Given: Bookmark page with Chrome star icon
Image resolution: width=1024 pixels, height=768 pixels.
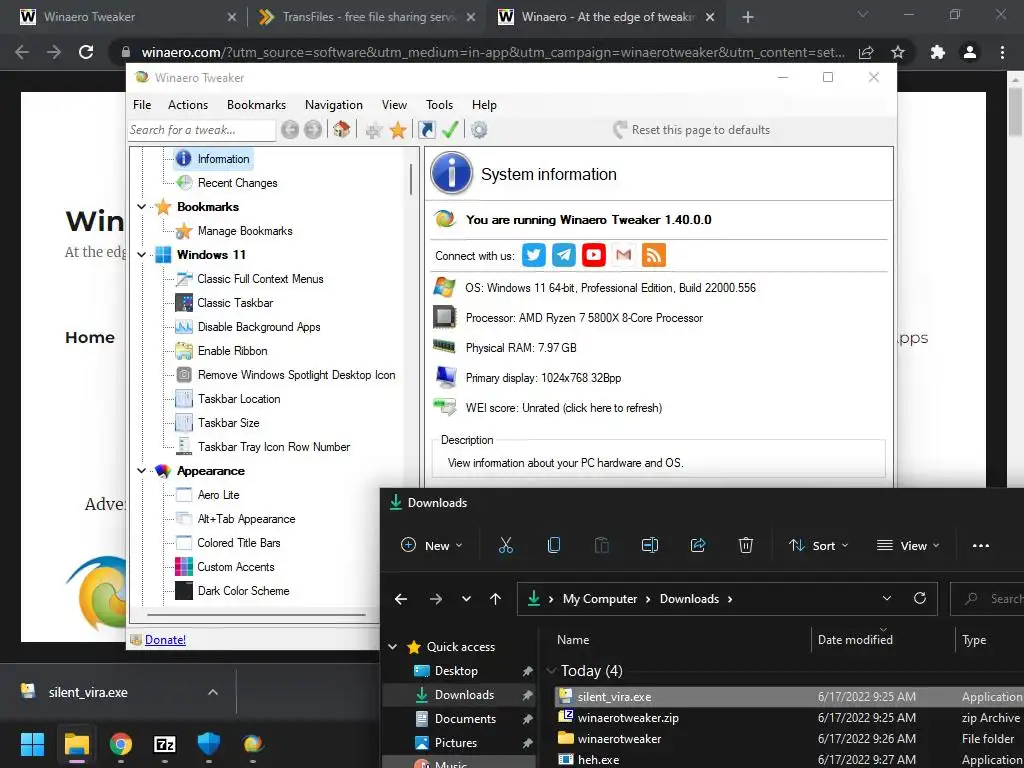Looking at the screenshot, I should coord(898,52).
